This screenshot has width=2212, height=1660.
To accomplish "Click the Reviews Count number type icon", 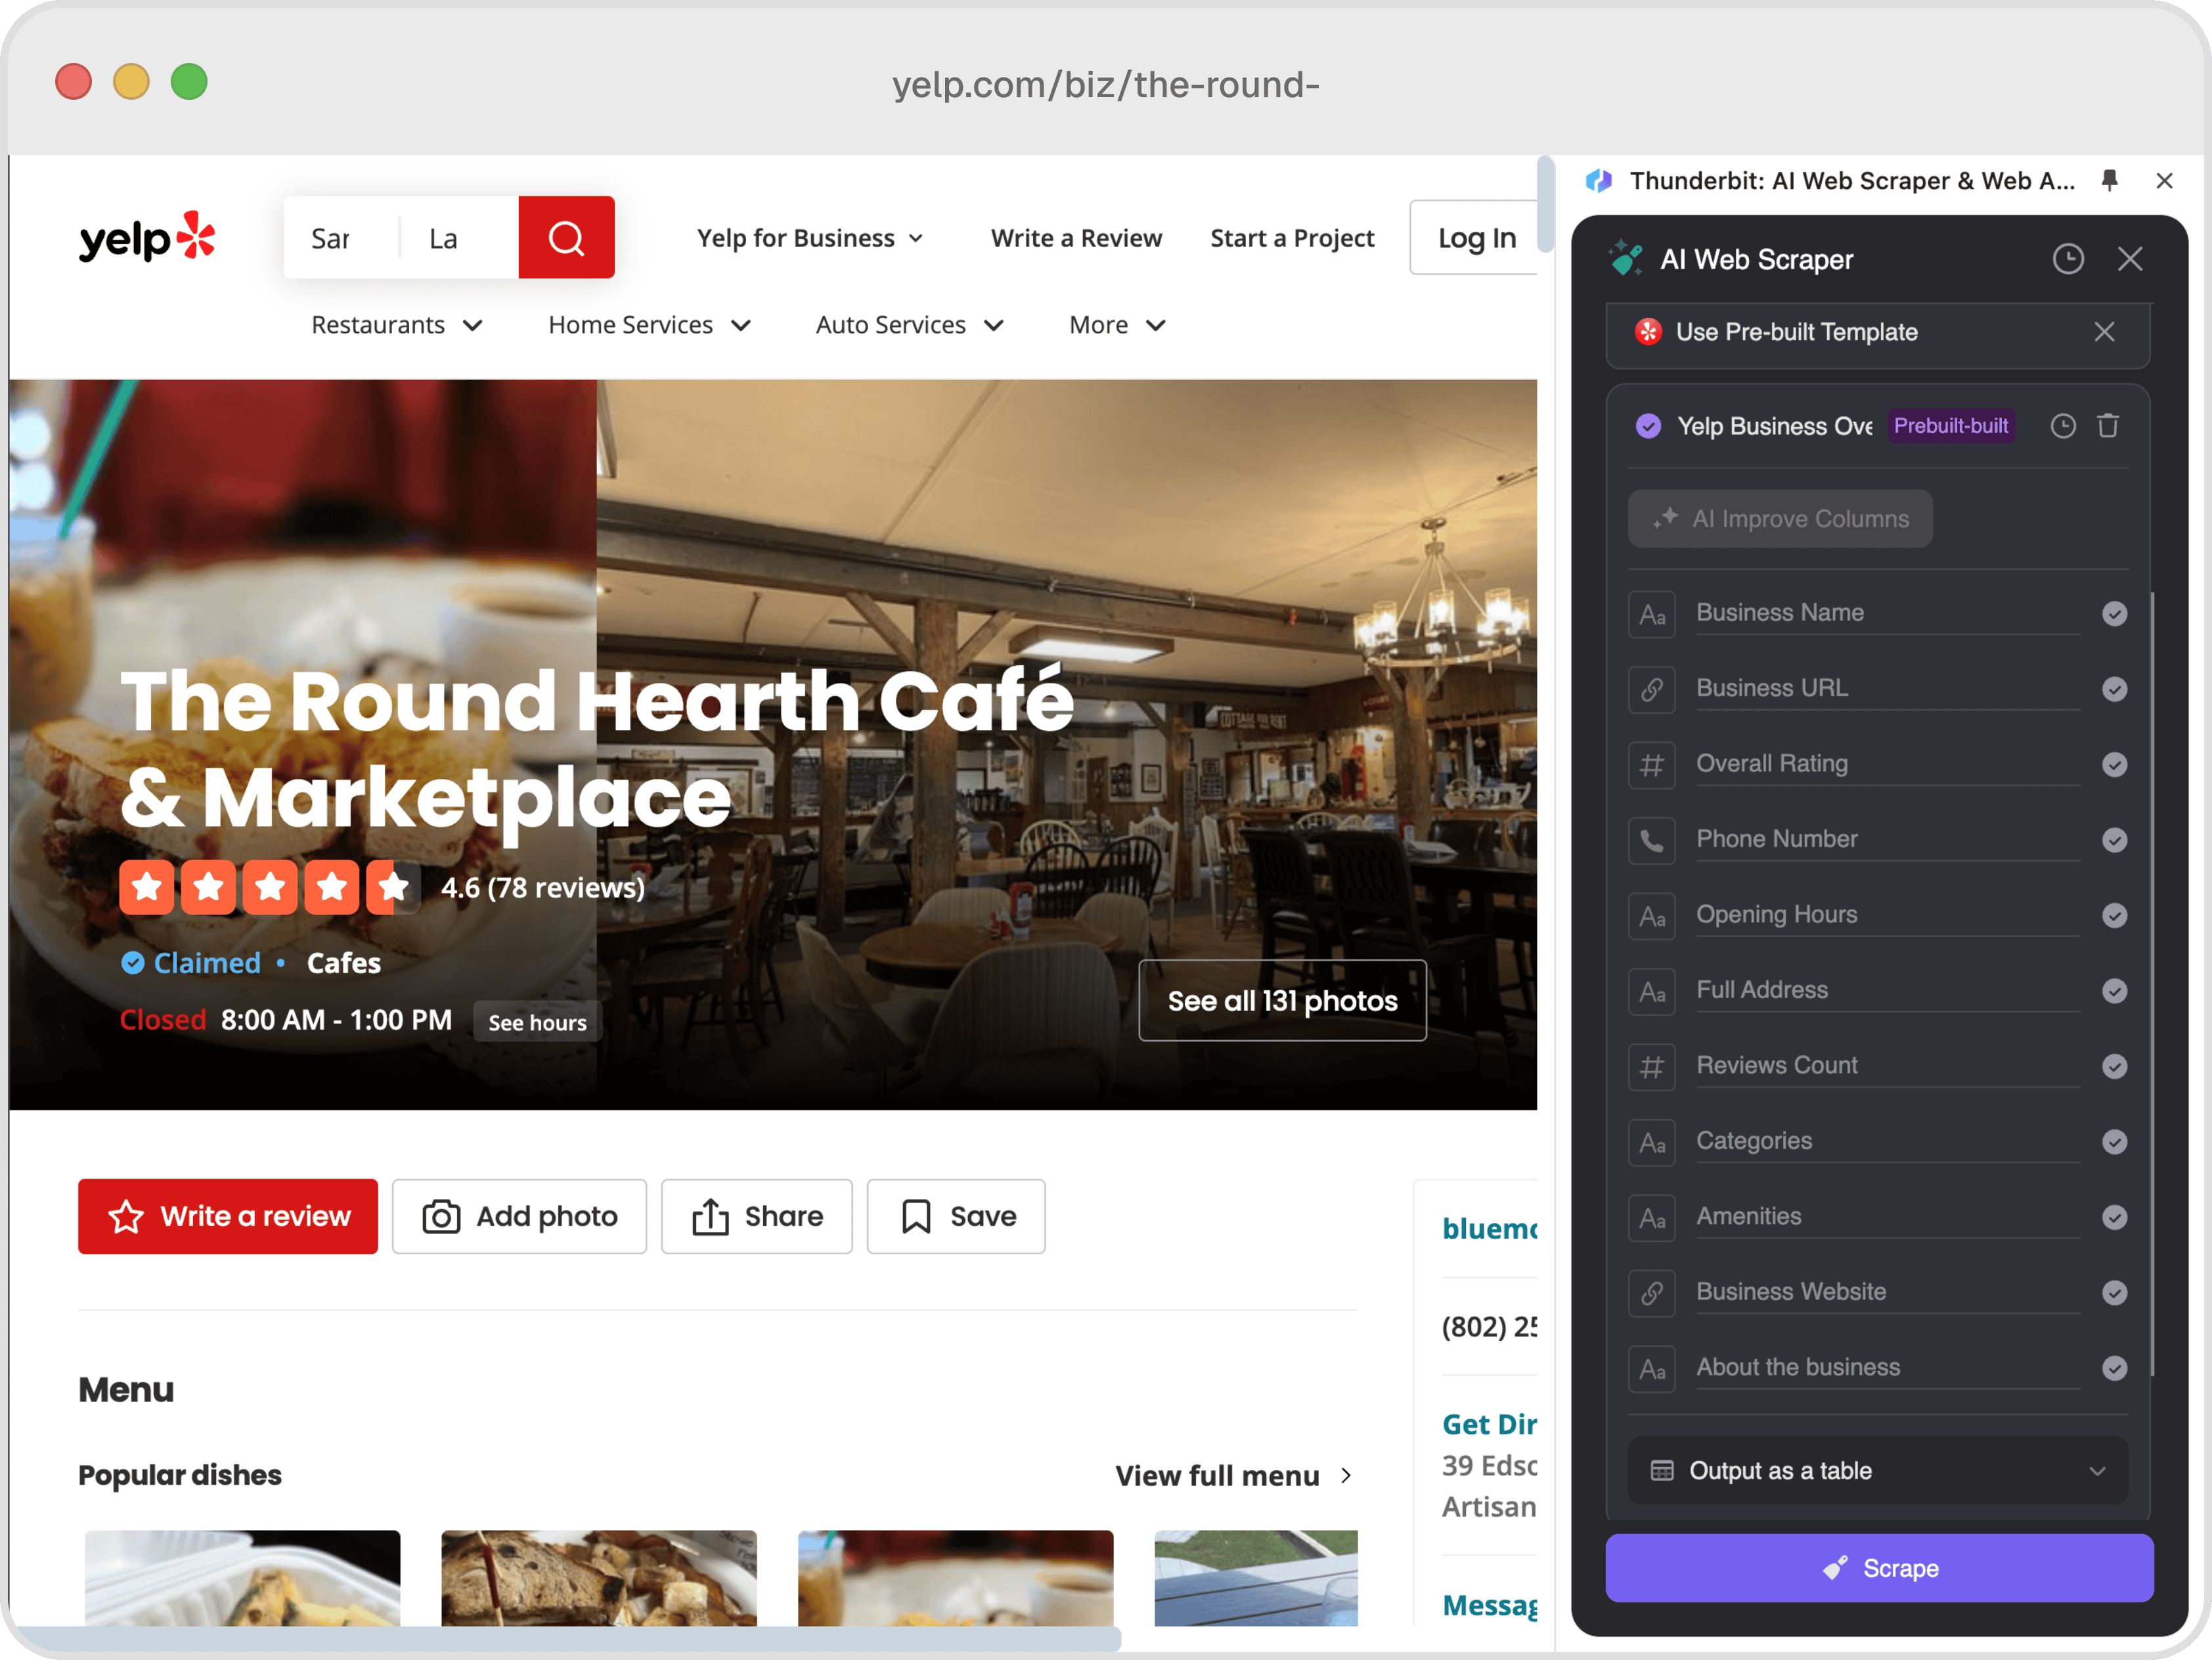I will pyautogui.click(x=1652, y=1067).
